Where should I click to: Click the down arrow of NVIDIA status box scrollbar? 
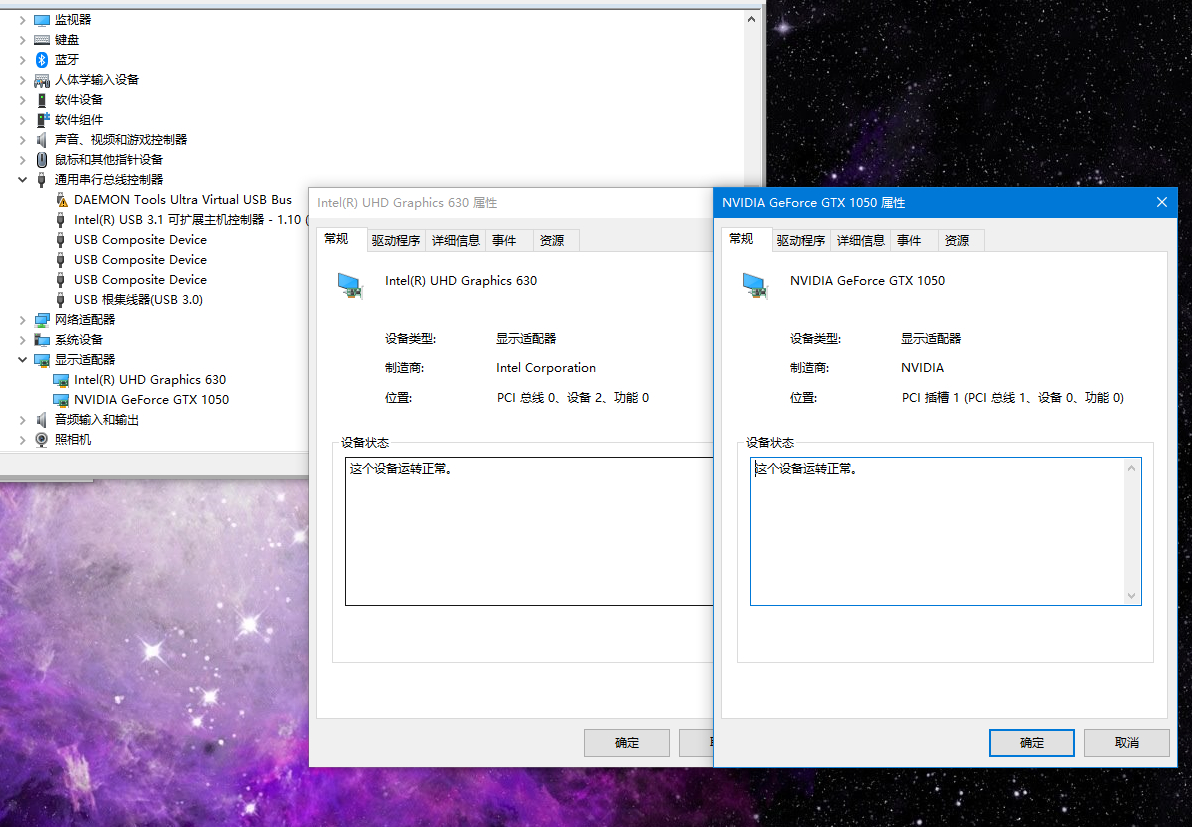(1131, 596)
